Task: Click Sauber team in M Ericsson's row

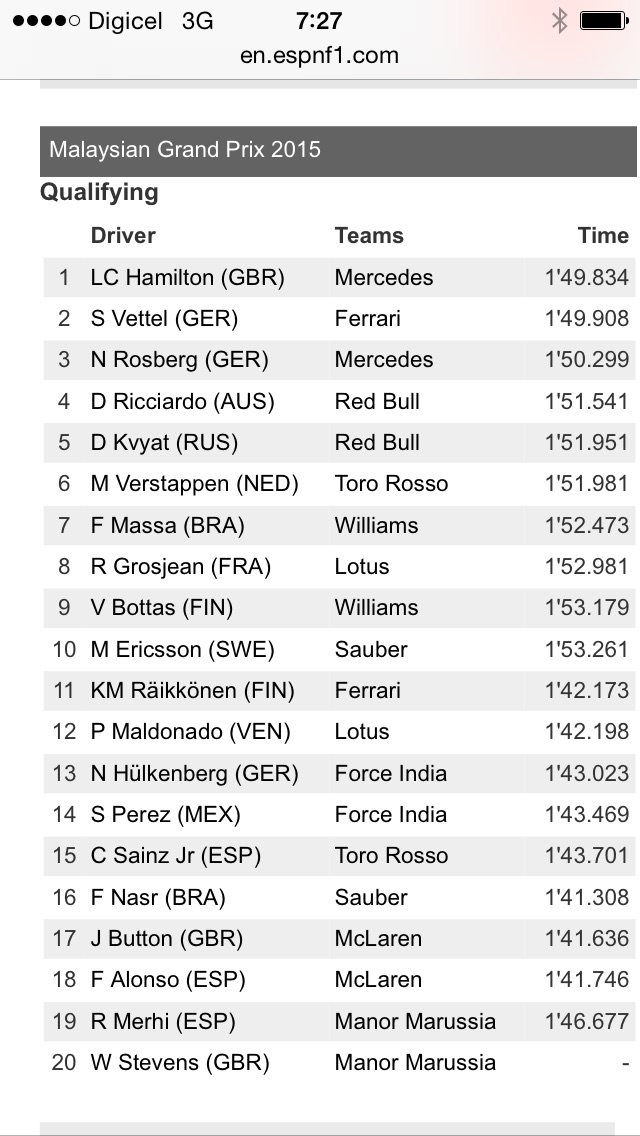Action: [371, 649]
